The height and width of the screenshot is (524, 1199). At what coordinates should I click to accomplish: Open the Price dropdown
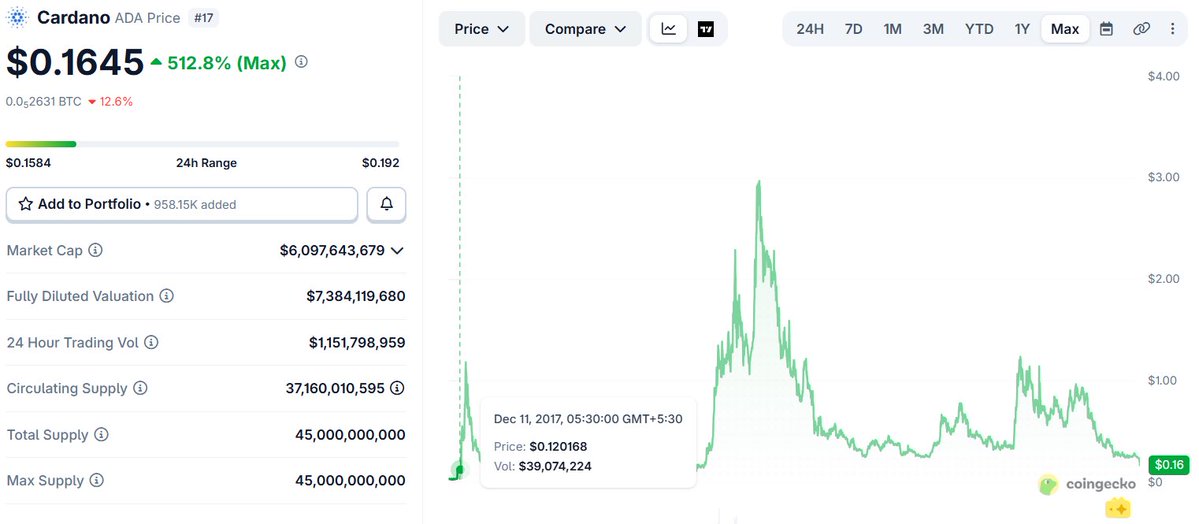pyautogui.click(x=482, y=29)
